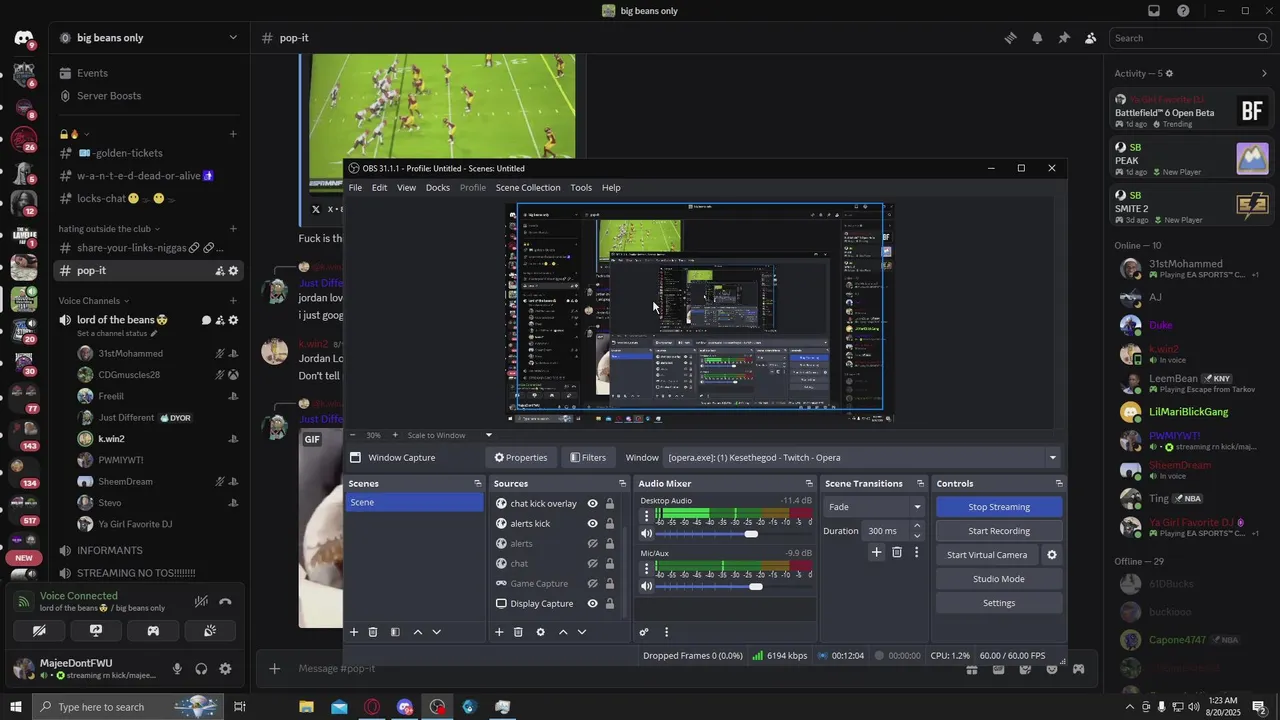Screen dimensions: 1280x720
Task: Open Discord user settings gear
Action: tap(225, 669)
